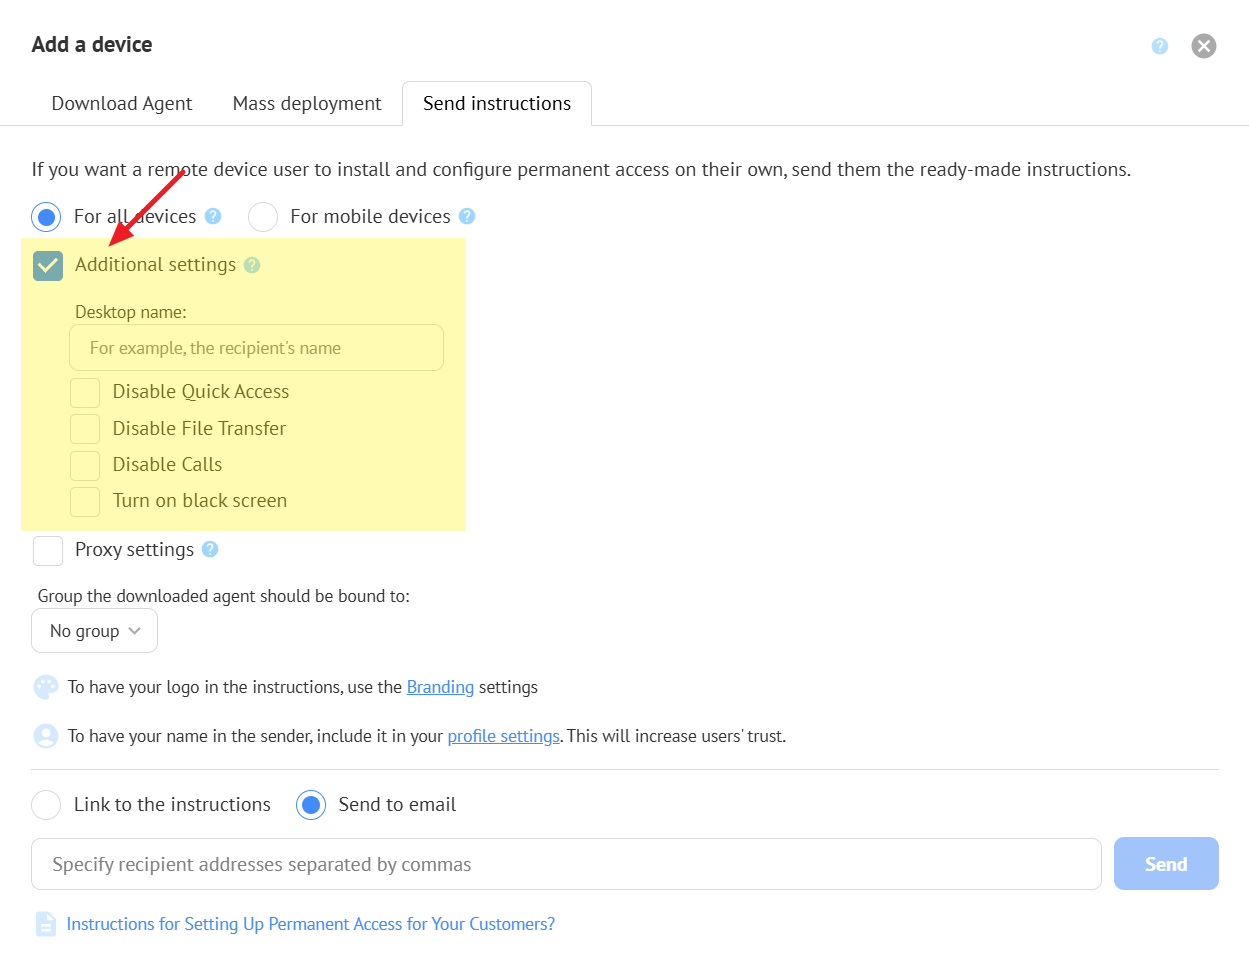The width and height of the screenshot is (1249, 969).
Task: Open the No group dropdown
Action: click(95, 631)
